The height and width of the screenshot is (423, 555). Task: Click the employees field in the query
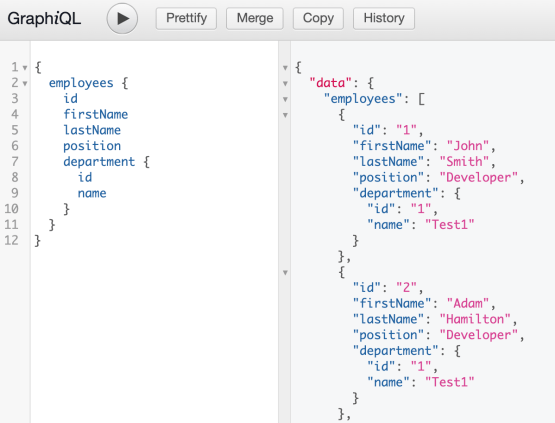point(81,83)
